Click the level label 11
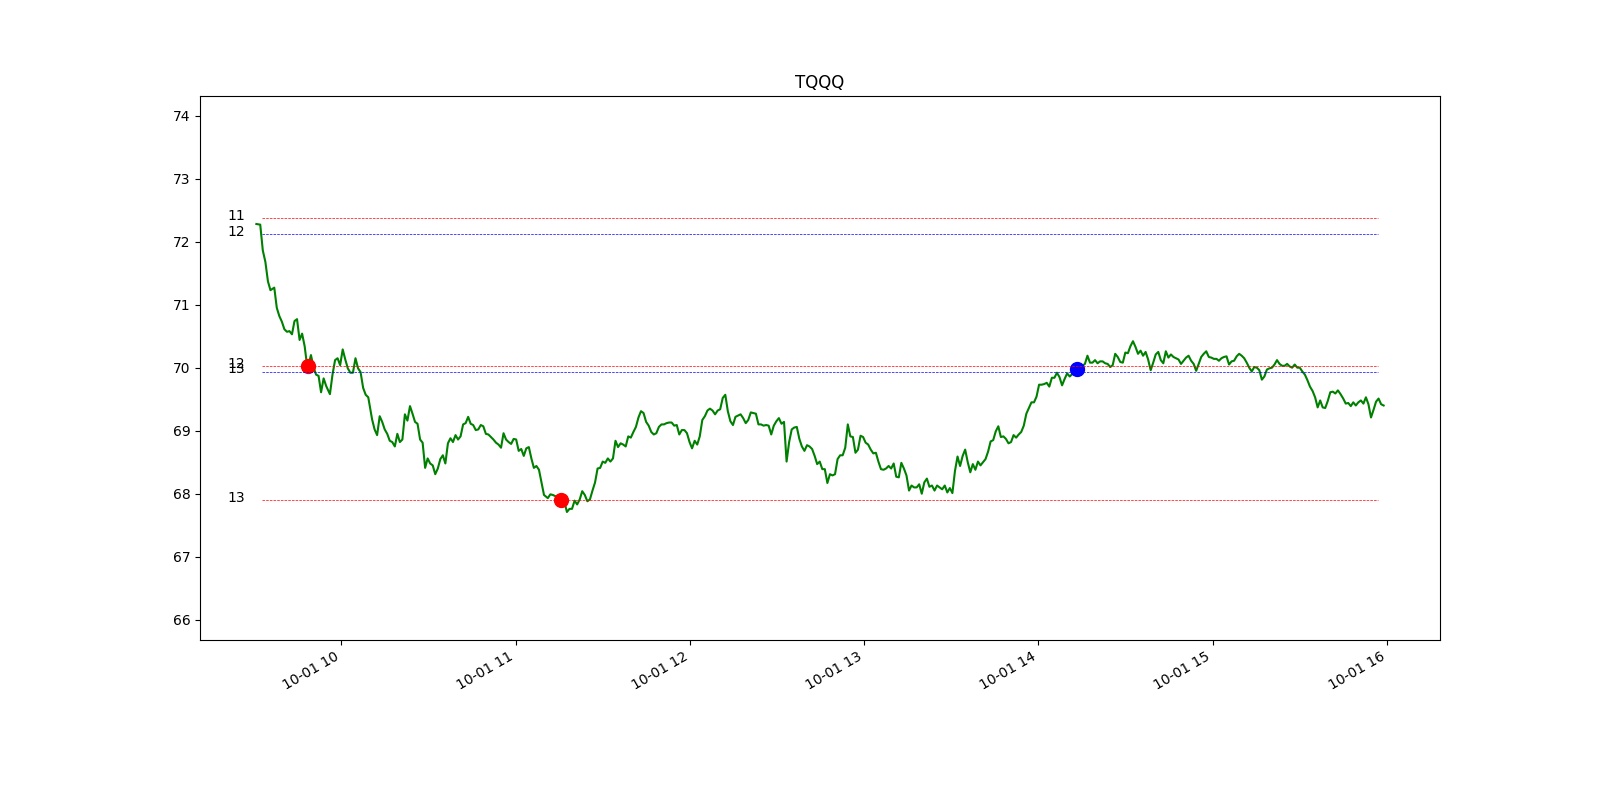This screenshot has height=800, width=1600. click(x=236, y=215)
